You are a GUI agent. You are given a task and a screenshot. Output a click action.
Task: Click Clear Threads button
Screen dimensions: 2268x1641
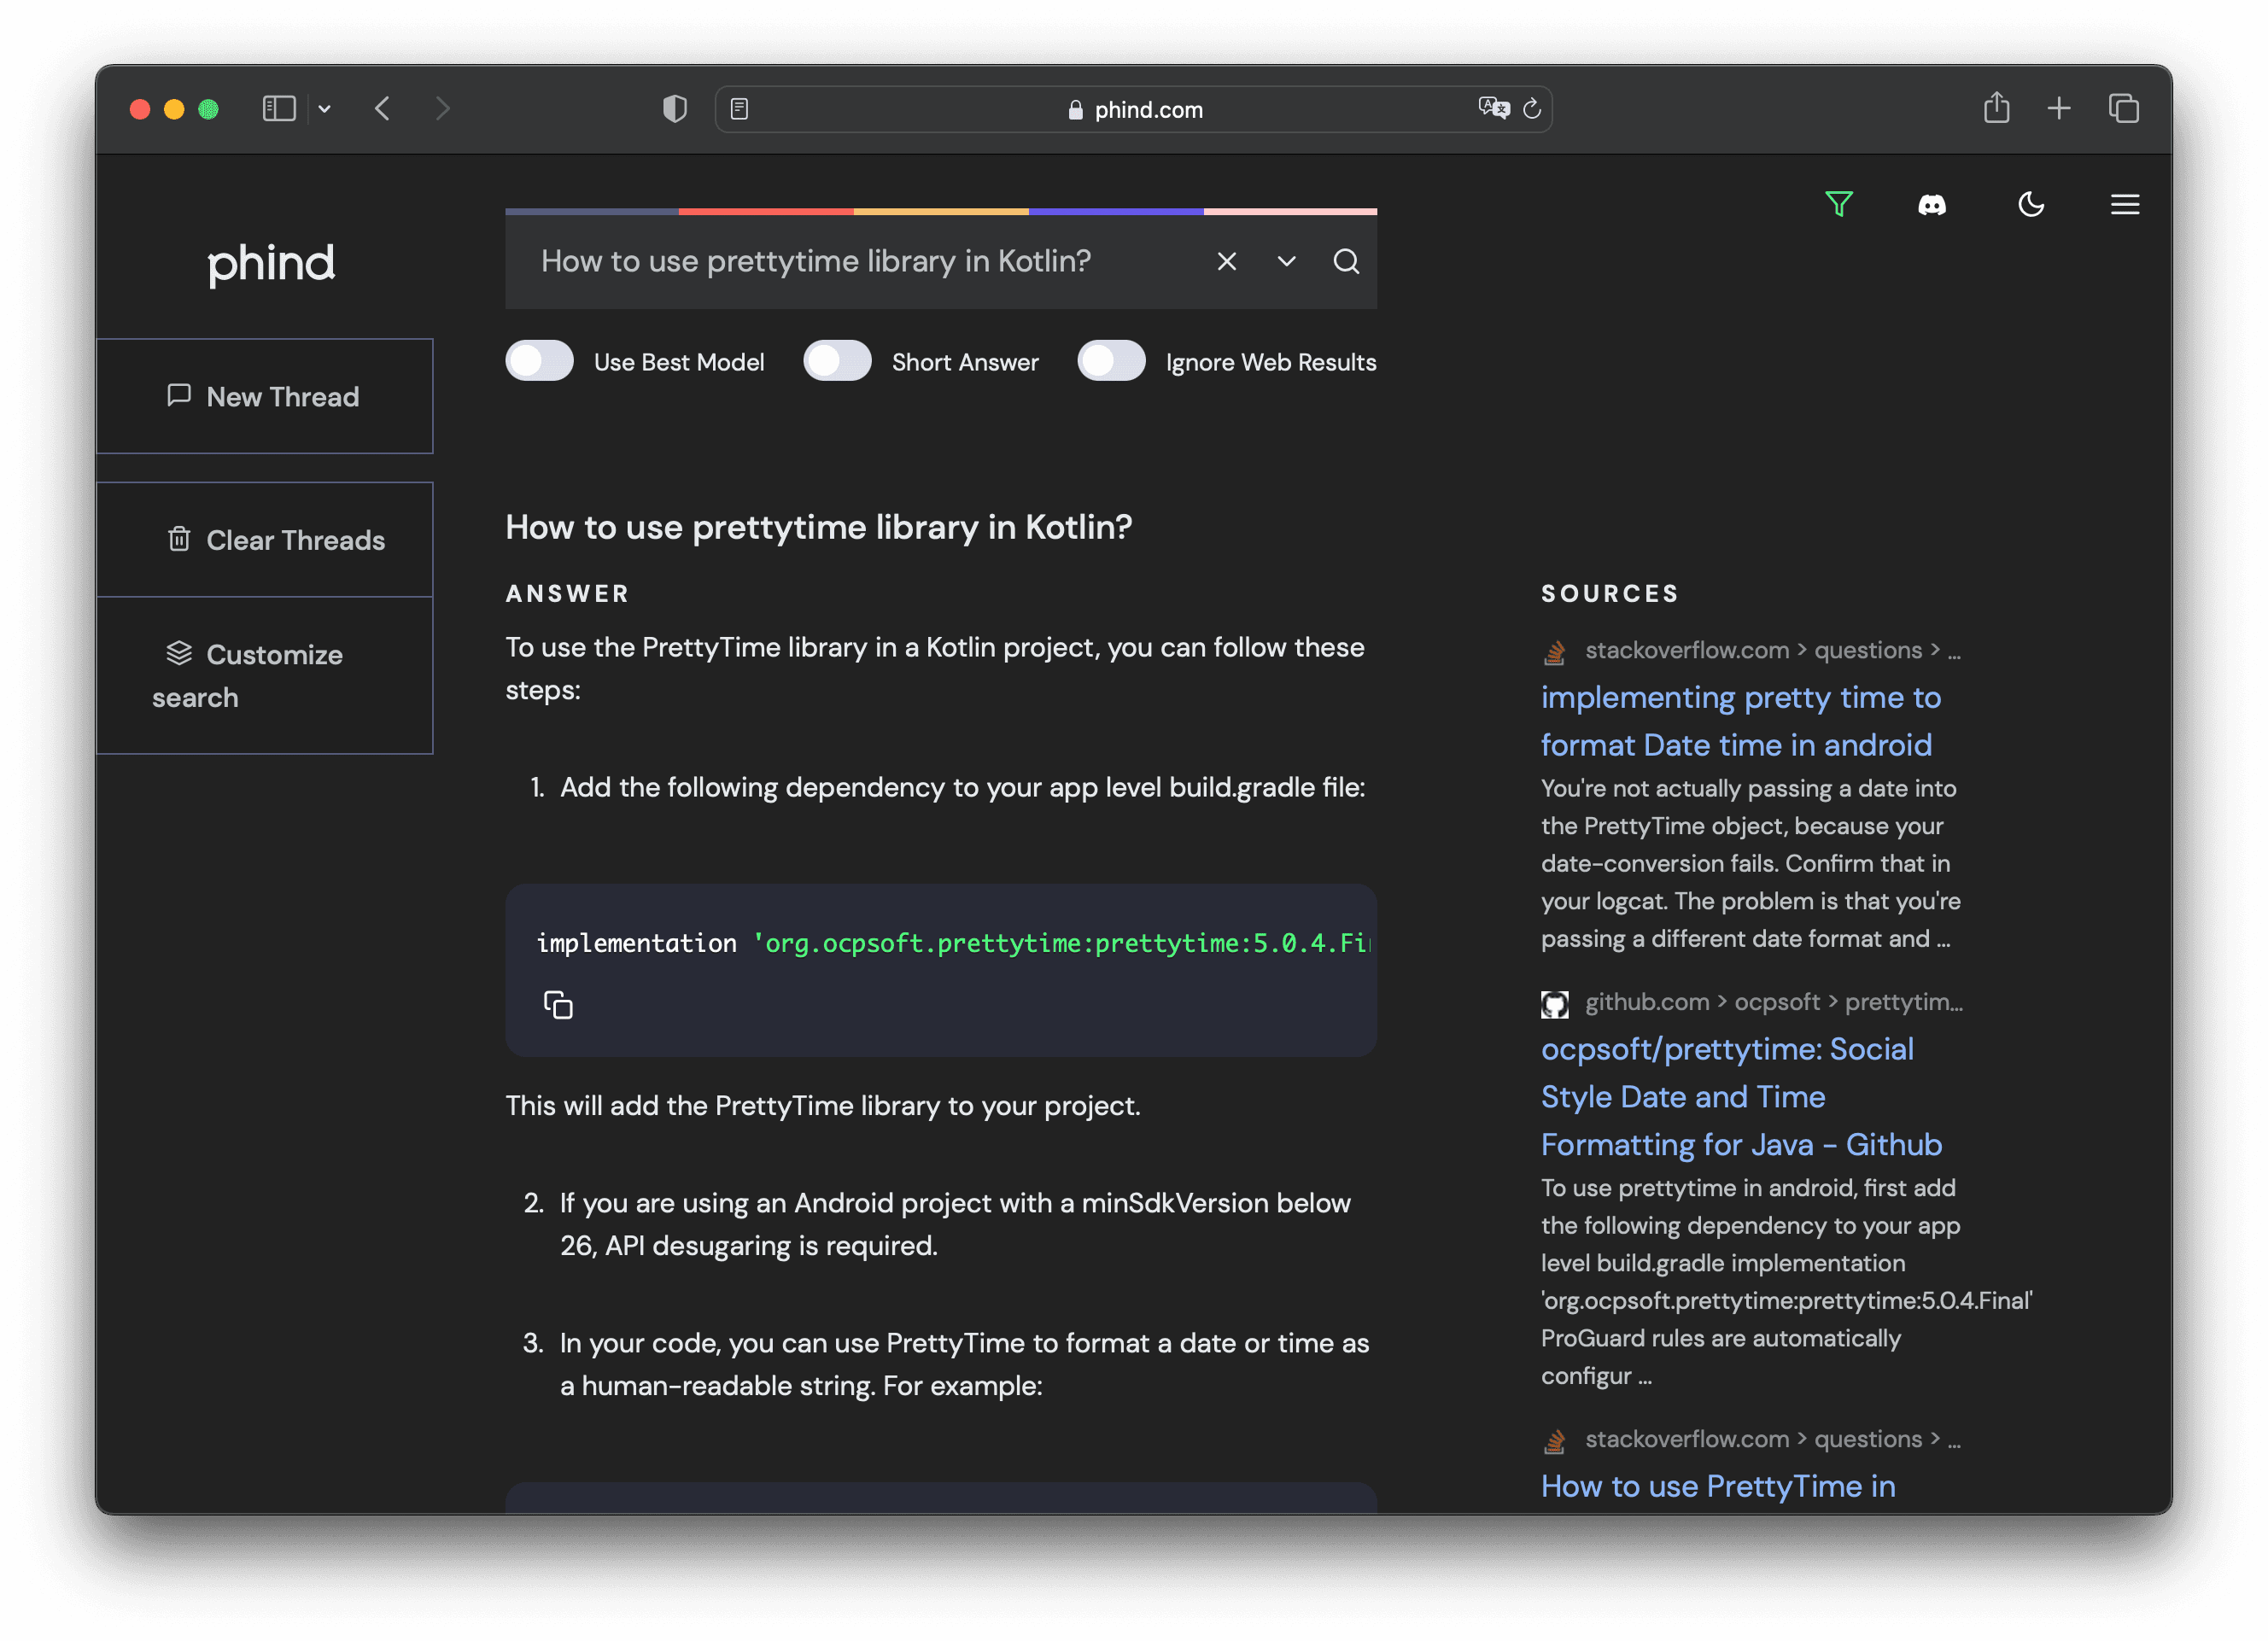tap(264, 540)
